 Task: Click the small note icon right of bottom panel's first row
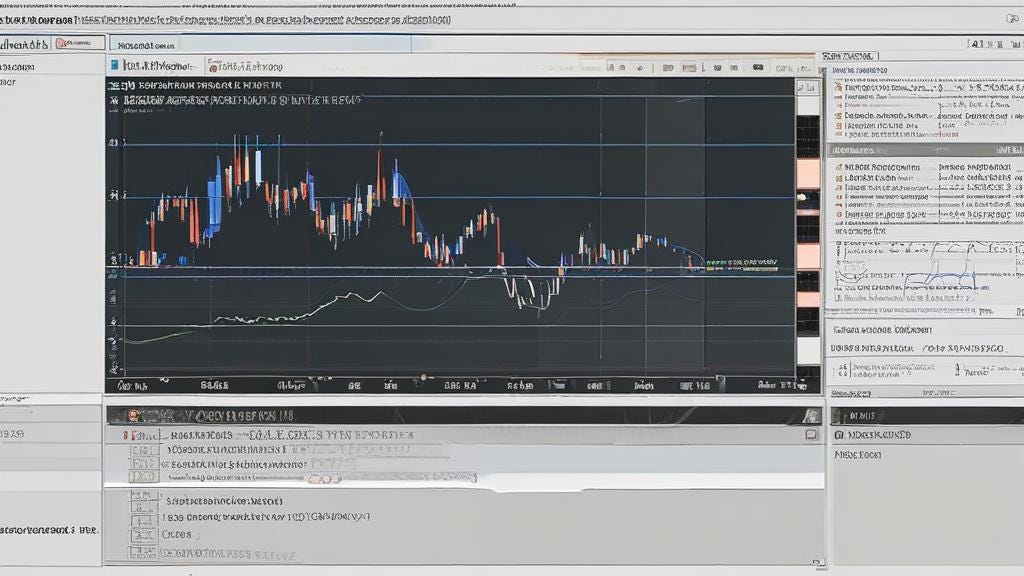pos(811,434)
